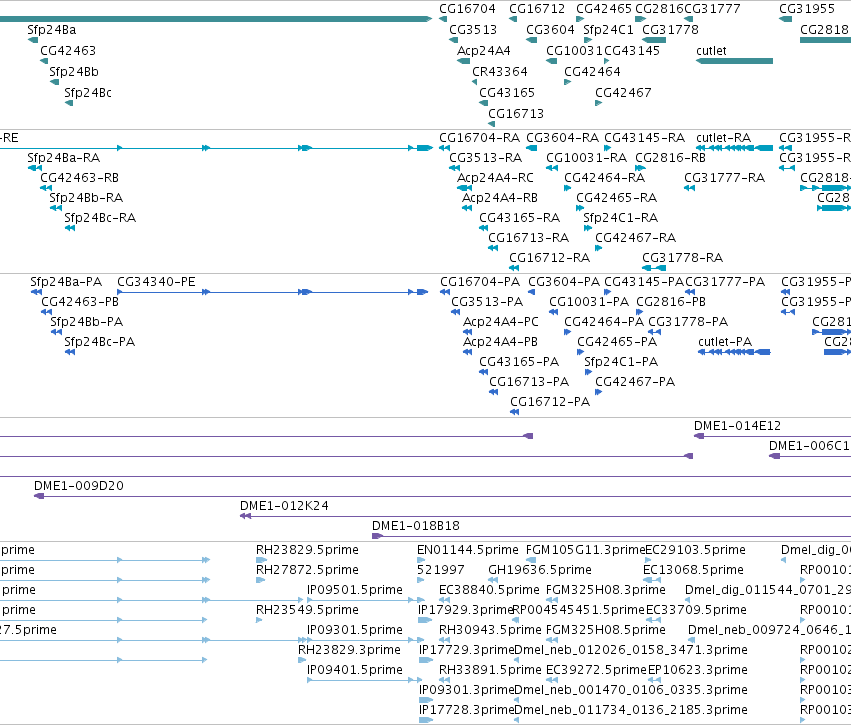Screen dimensions: 851x725
Task: Click transcript CG3604-RA
Action: pos(562,138)
